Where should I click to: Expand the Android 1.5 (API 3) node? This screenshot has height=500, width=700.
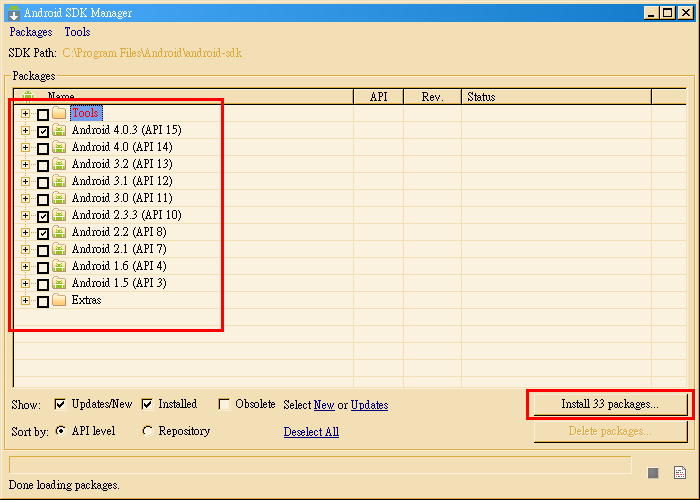click(25, 283)
